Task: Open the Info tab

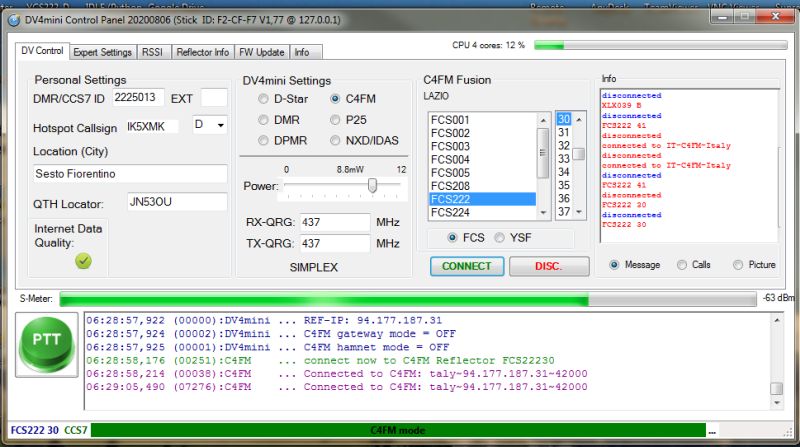Action: pyautogui.click(x=306, y=52)
